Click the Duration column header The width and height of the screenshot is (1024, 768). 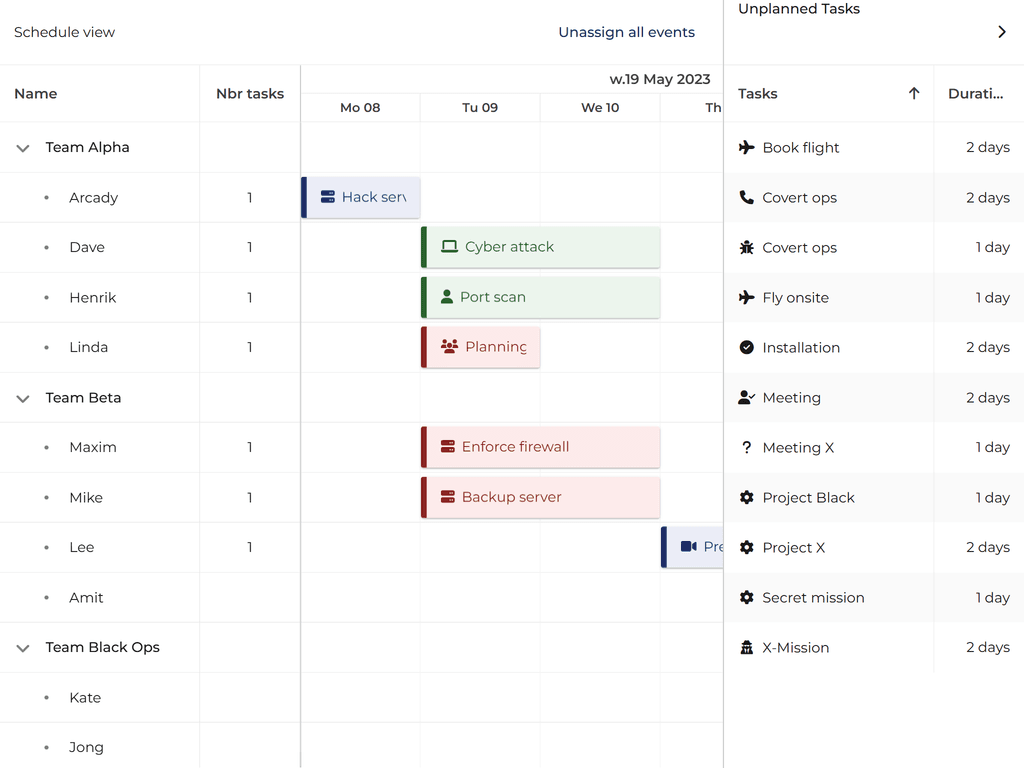[x=975, y=94]
